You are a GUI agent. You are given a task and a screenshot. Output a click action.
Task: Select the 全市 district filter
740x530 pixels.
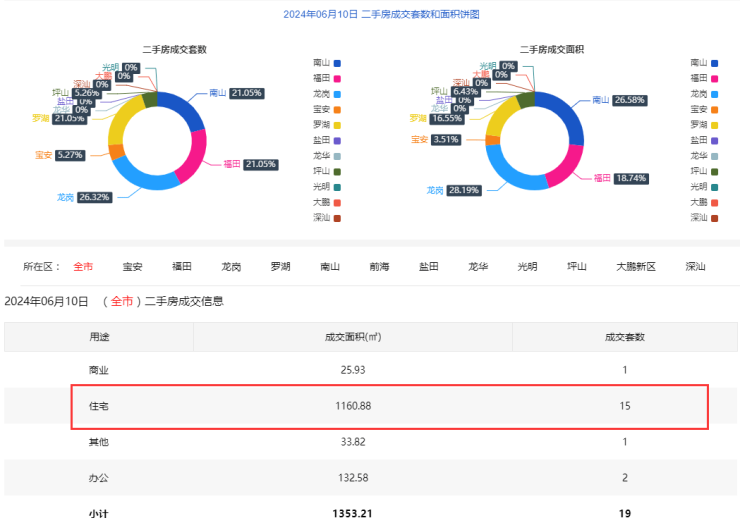(x=83, y=267)
